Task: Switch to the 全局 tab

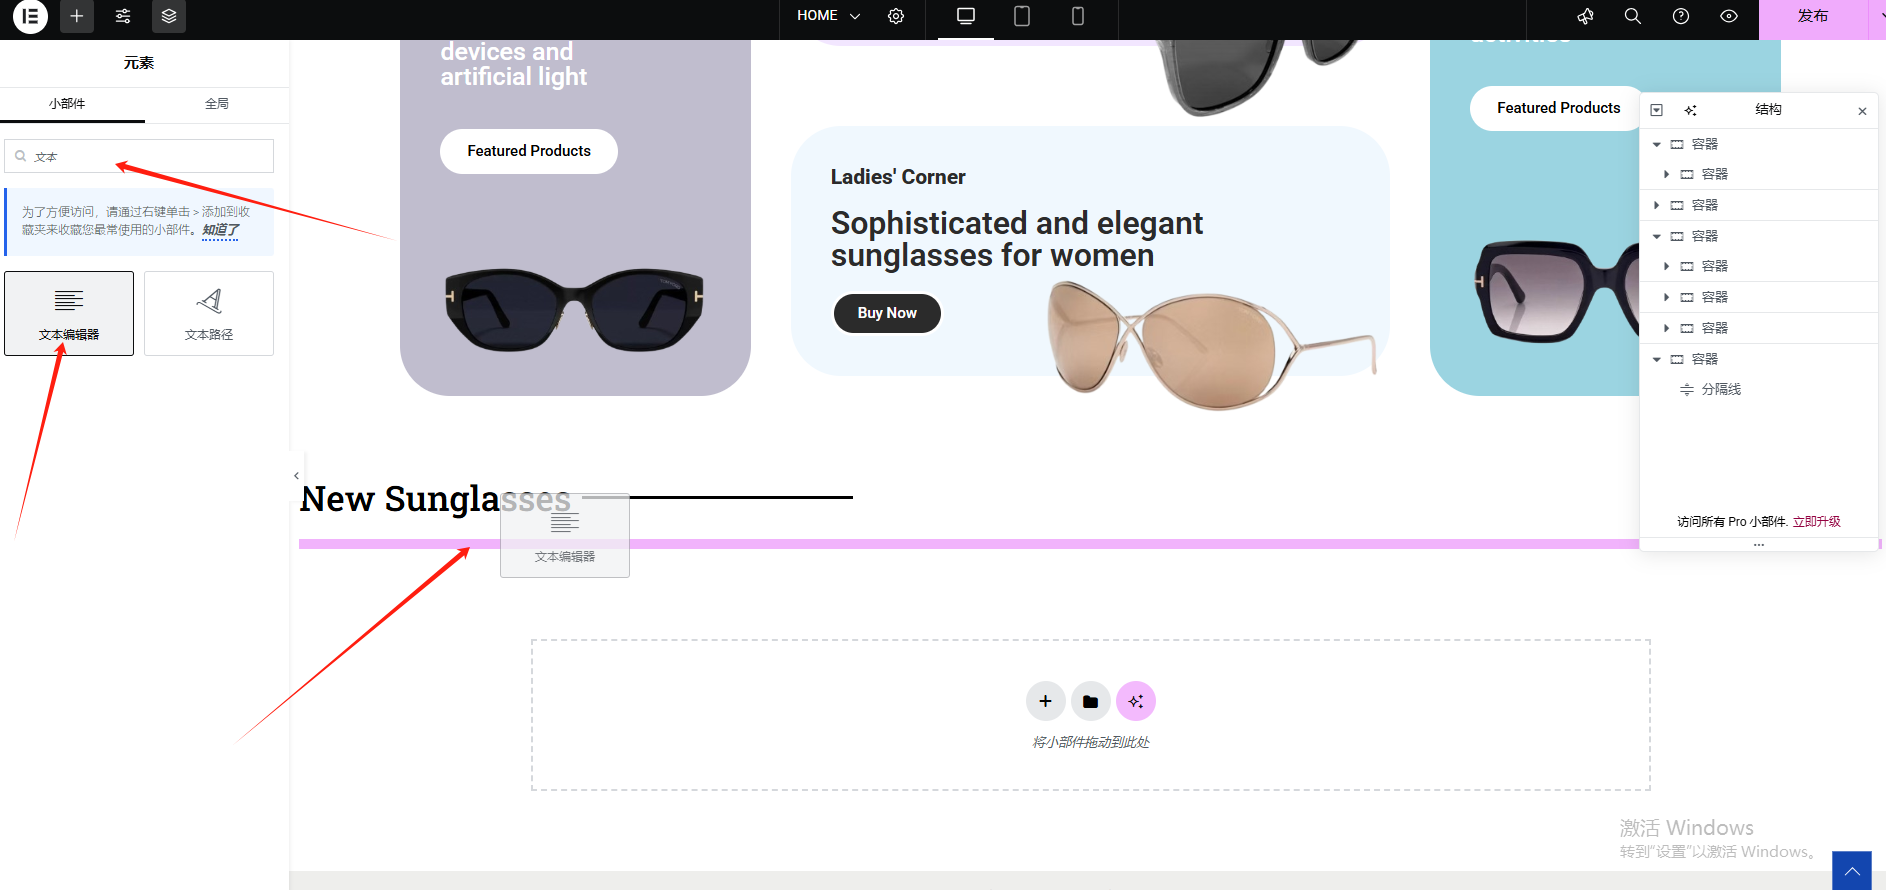Action: point(217,104)
